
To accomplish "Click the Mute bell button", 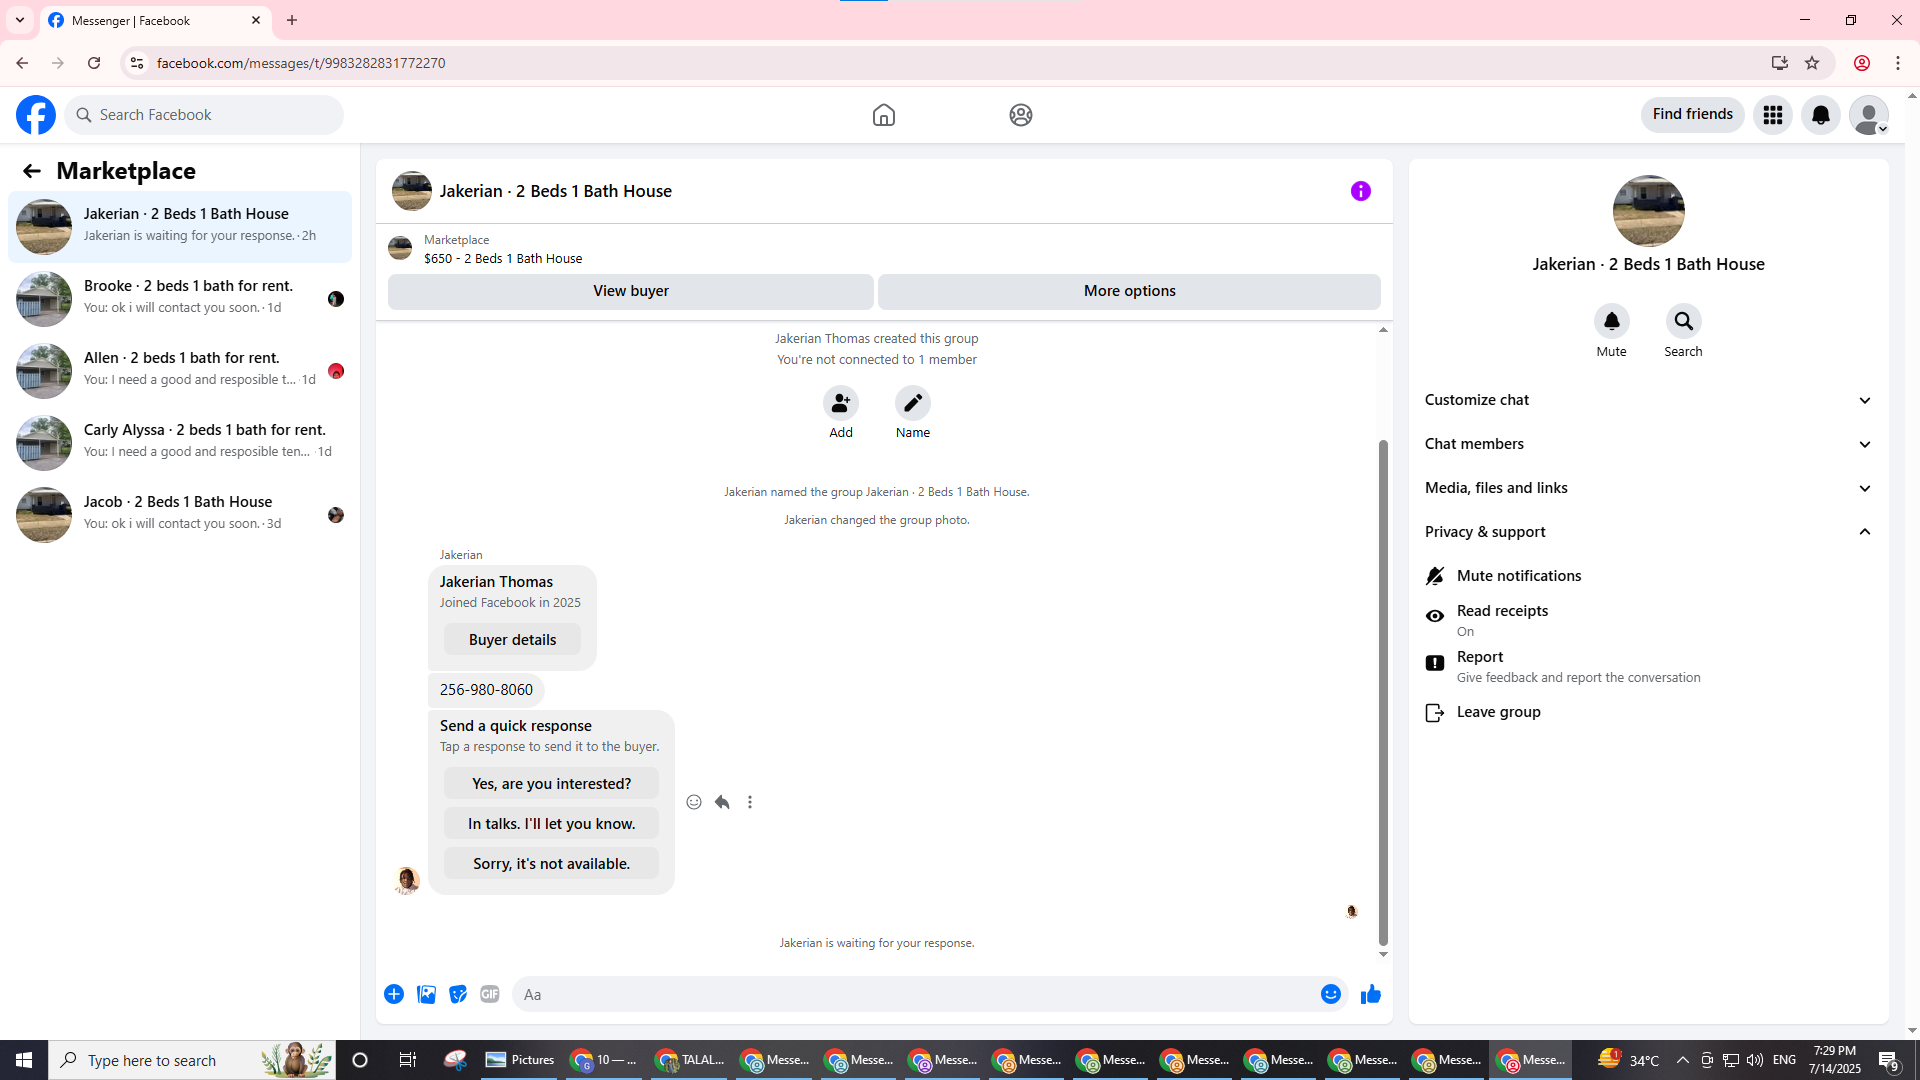I will 1611,322.
